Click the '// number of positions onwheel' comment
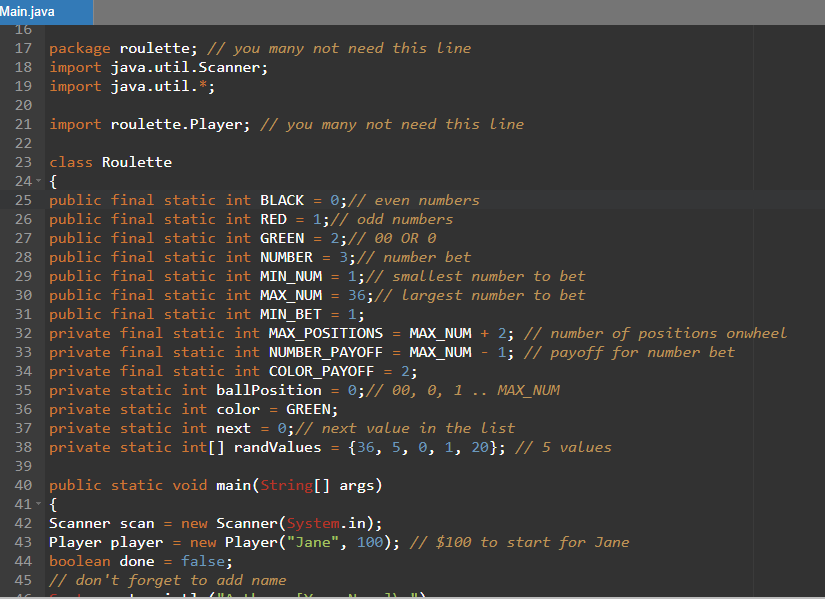825x599 pixels. point(656,333)
